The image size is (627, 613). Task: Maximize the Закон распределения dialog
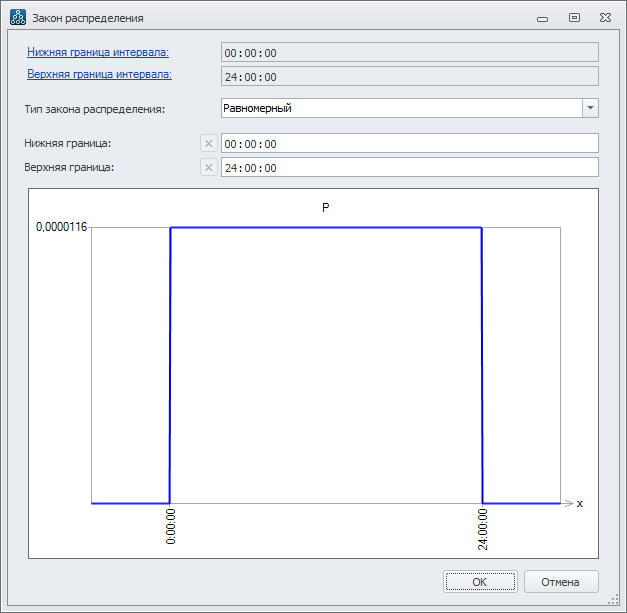574,17
